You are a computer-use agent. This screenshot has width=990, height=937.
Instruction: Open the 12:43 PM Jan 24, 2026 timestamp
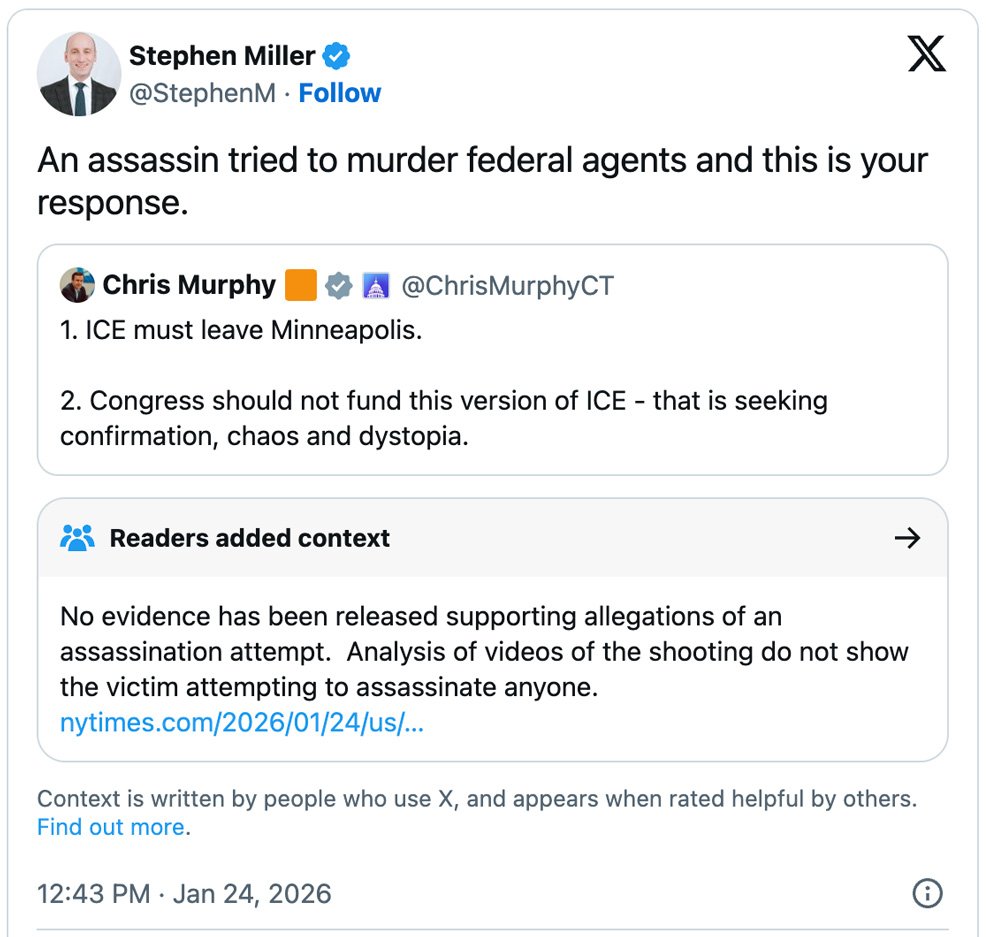(x=184, y=892)
